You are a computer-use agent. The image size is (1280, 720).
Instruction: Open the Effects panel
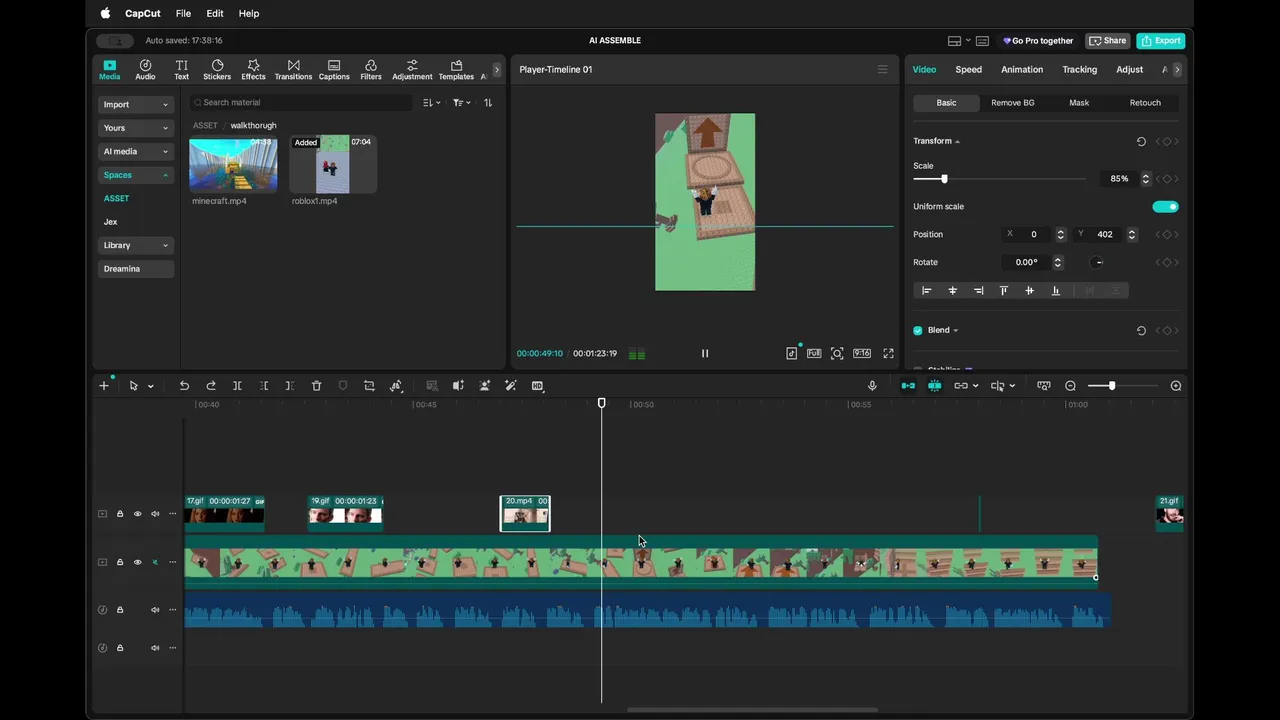(x=253, y=69)
